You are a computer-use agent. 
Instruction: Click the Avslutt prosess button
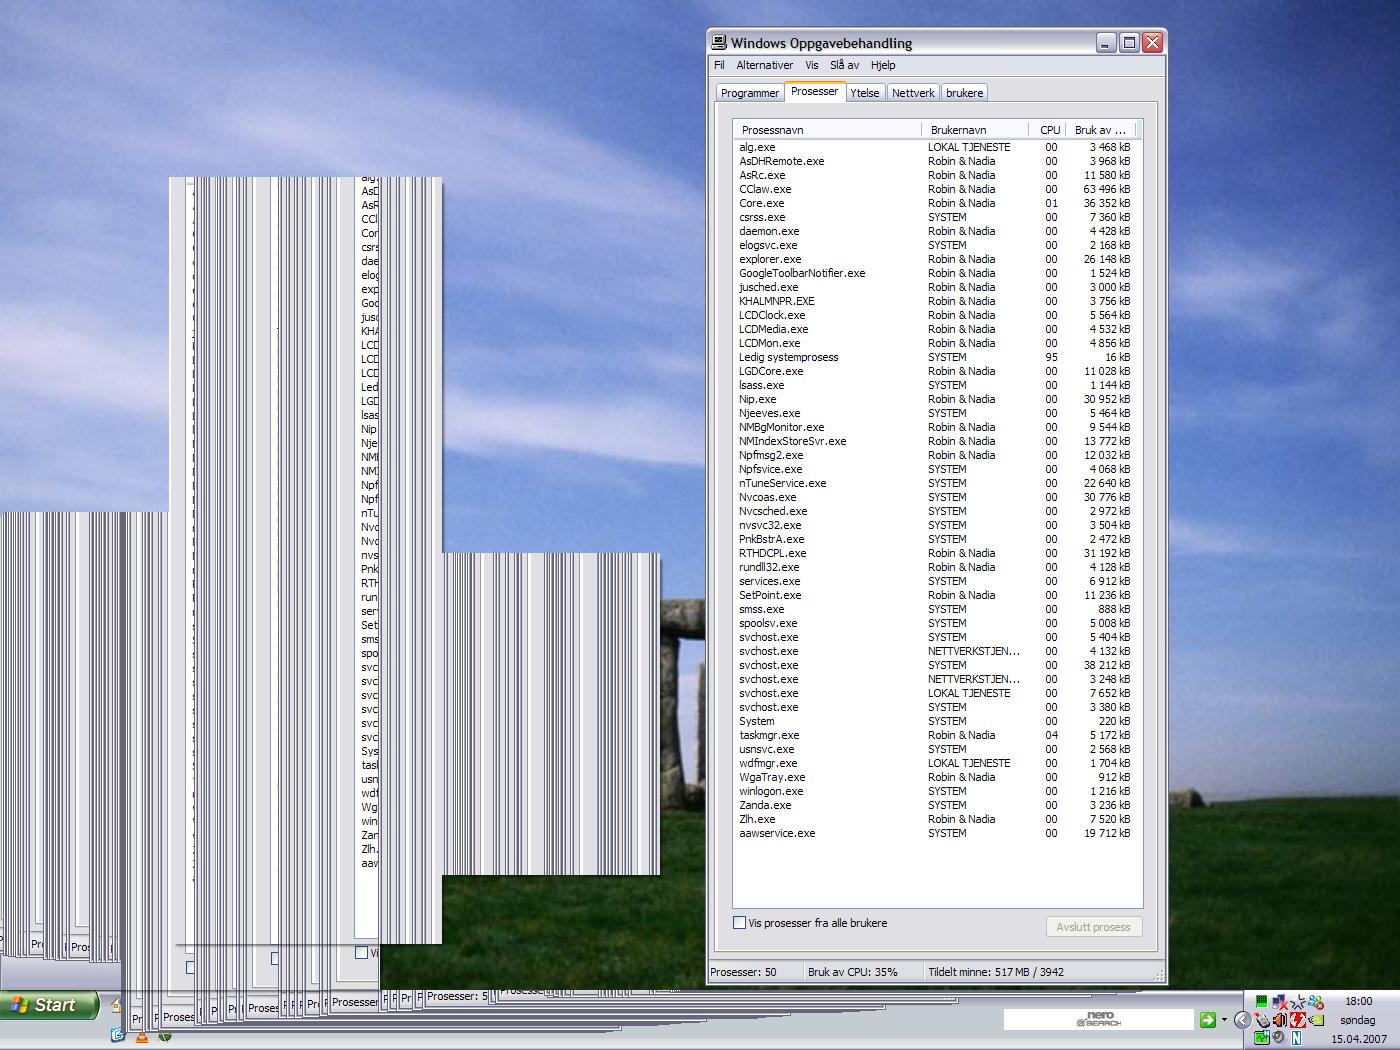[1094, 927]
